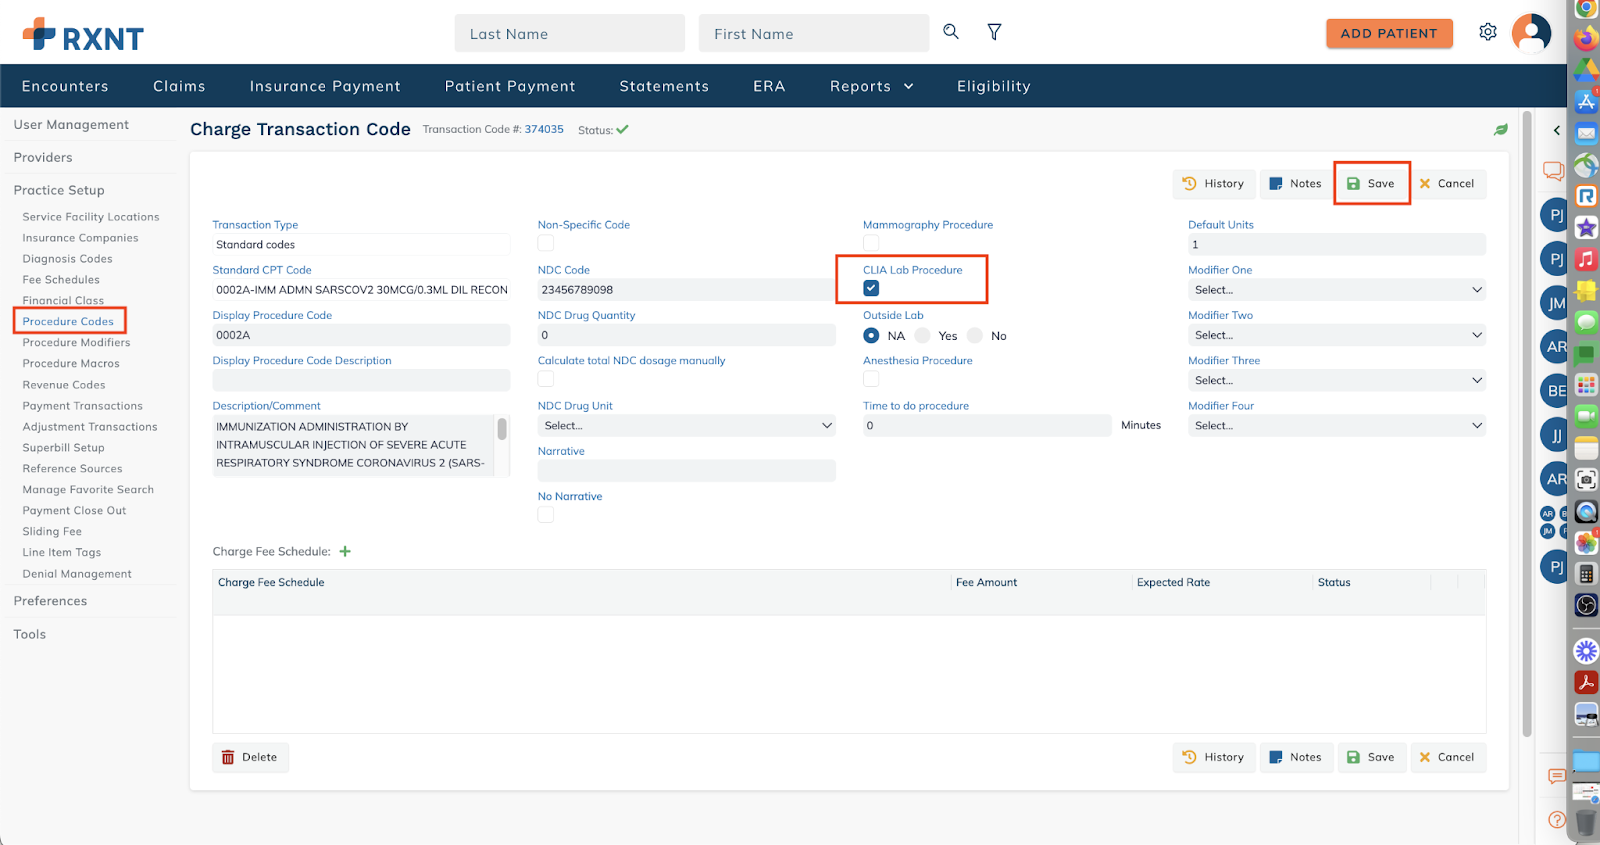Open the Modifier One dropdown

[1337, 290]
